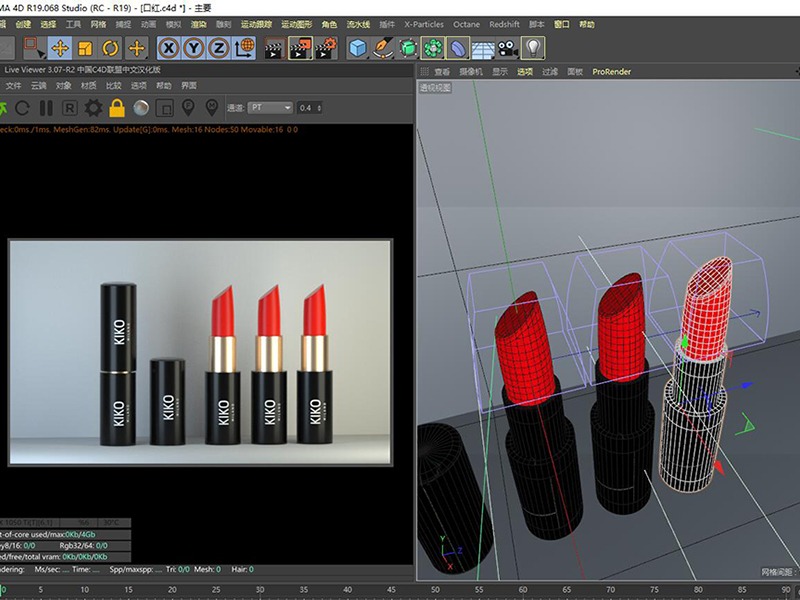Open 创建 menu in main menu bar
800x600 pixels.
(23, 24)
